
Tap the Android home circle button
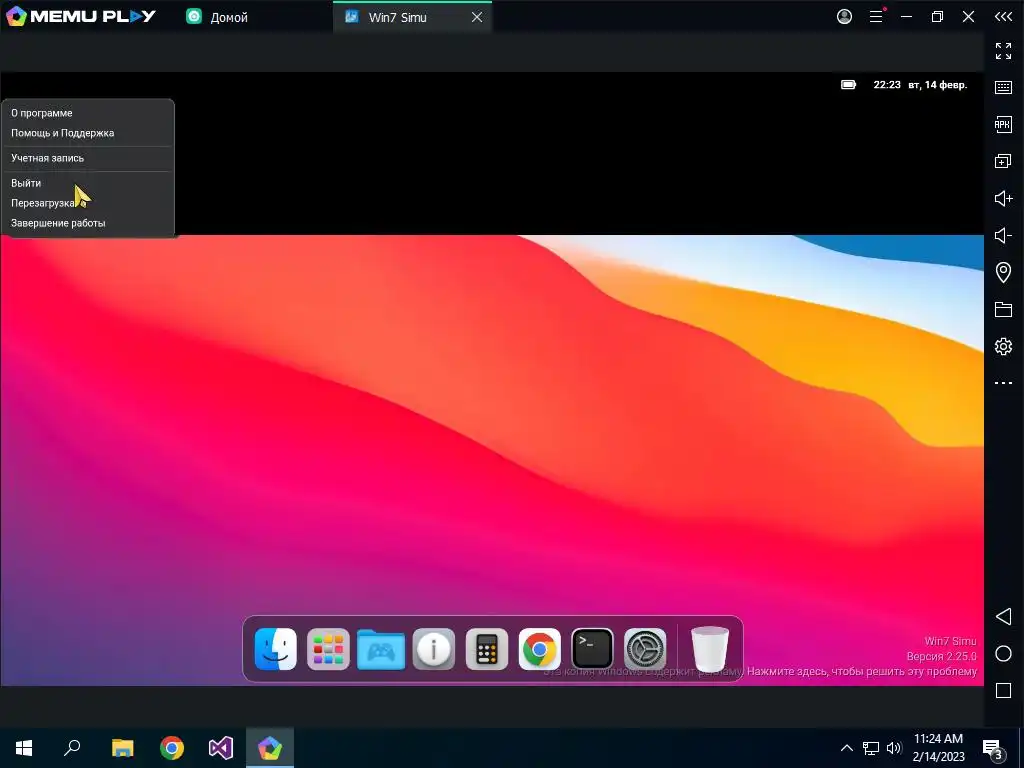point(1003,654)
